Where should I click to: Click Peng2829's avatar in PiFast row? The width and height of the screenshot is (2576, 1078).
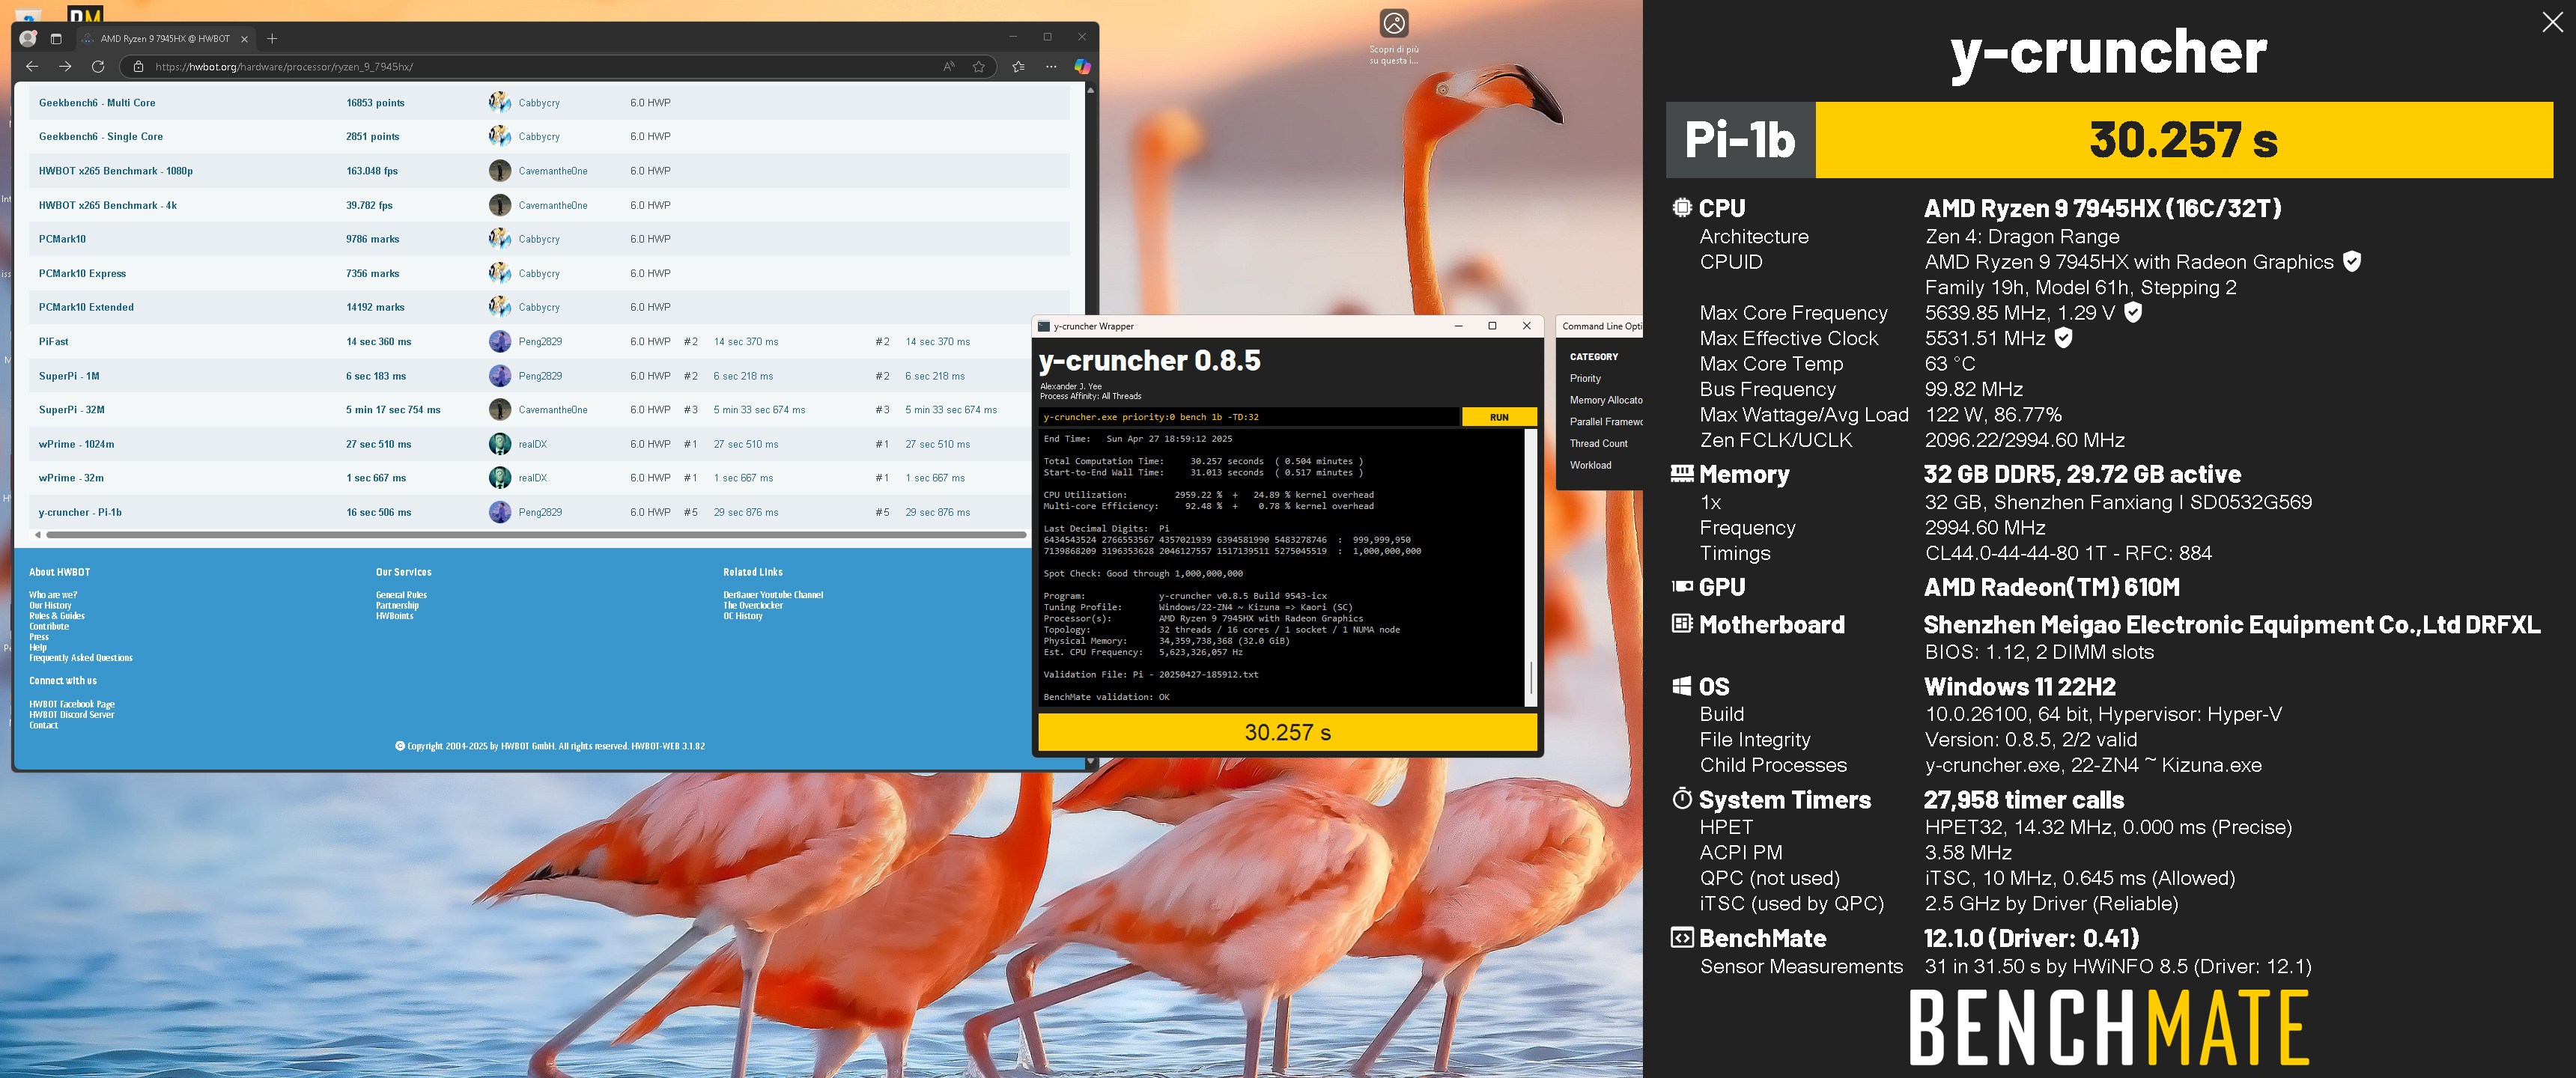point(499,341)
